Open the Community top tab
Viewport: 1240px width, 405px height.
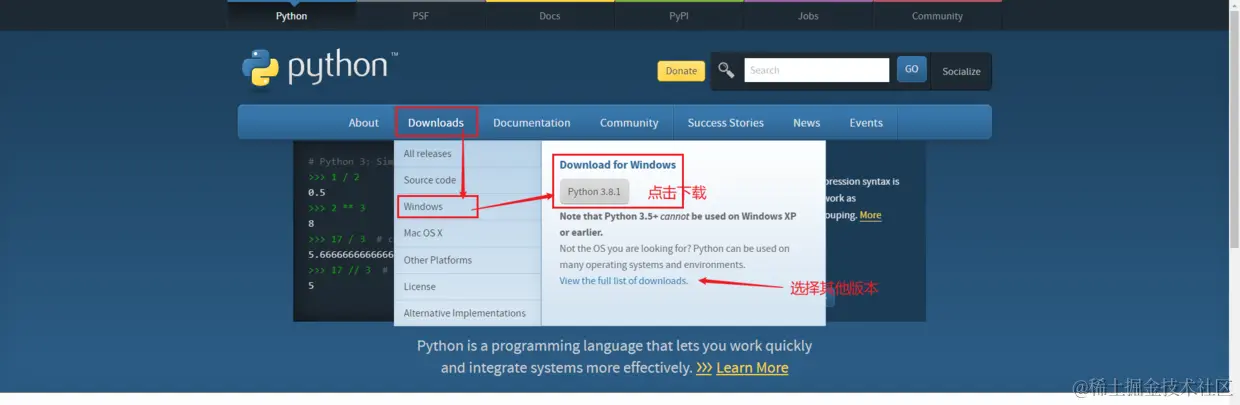click(937, 16)
